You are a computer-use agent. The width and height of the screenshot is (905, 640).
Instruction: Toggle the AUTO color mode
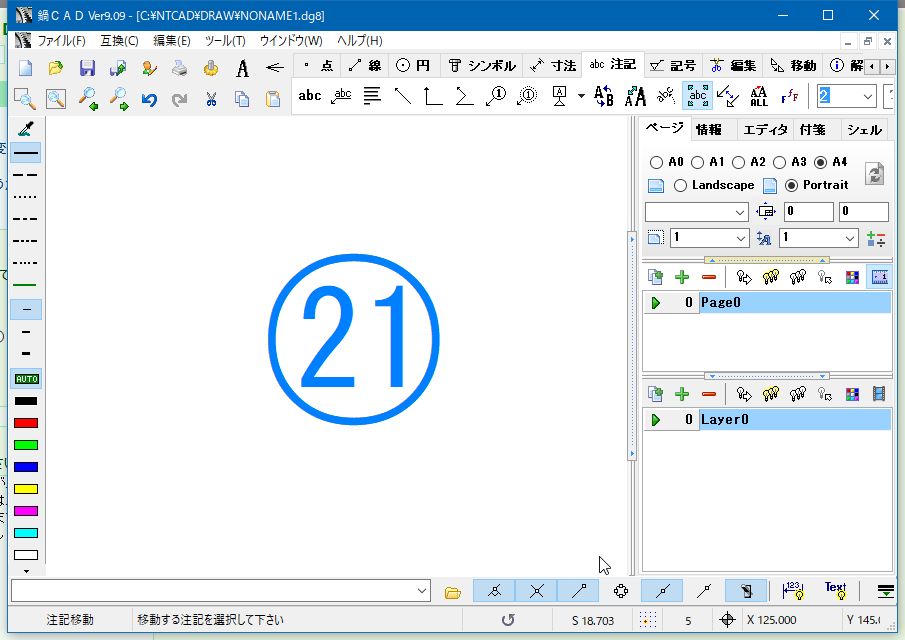pos(27,379)
